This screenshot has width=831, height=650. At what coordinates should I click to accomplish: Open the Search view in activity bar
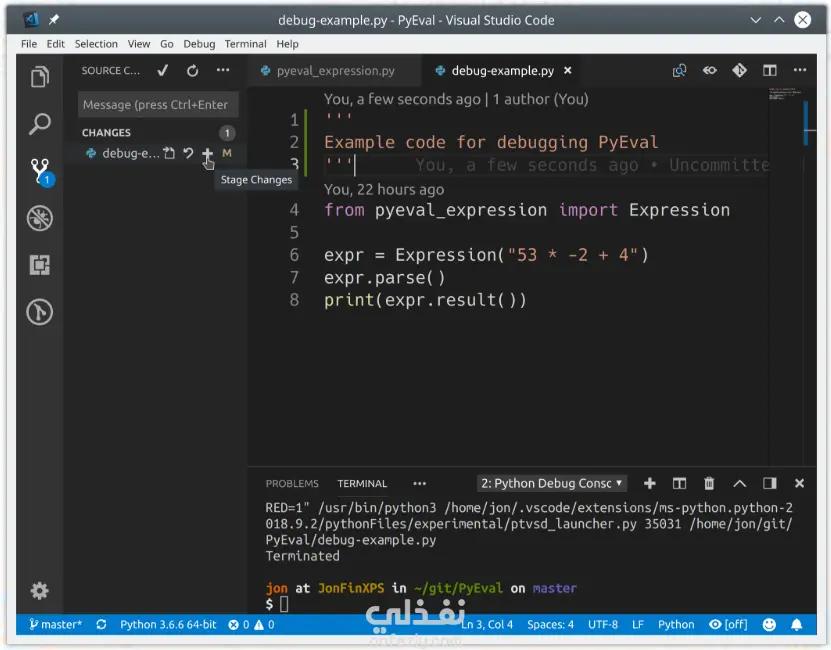(40, 124)
